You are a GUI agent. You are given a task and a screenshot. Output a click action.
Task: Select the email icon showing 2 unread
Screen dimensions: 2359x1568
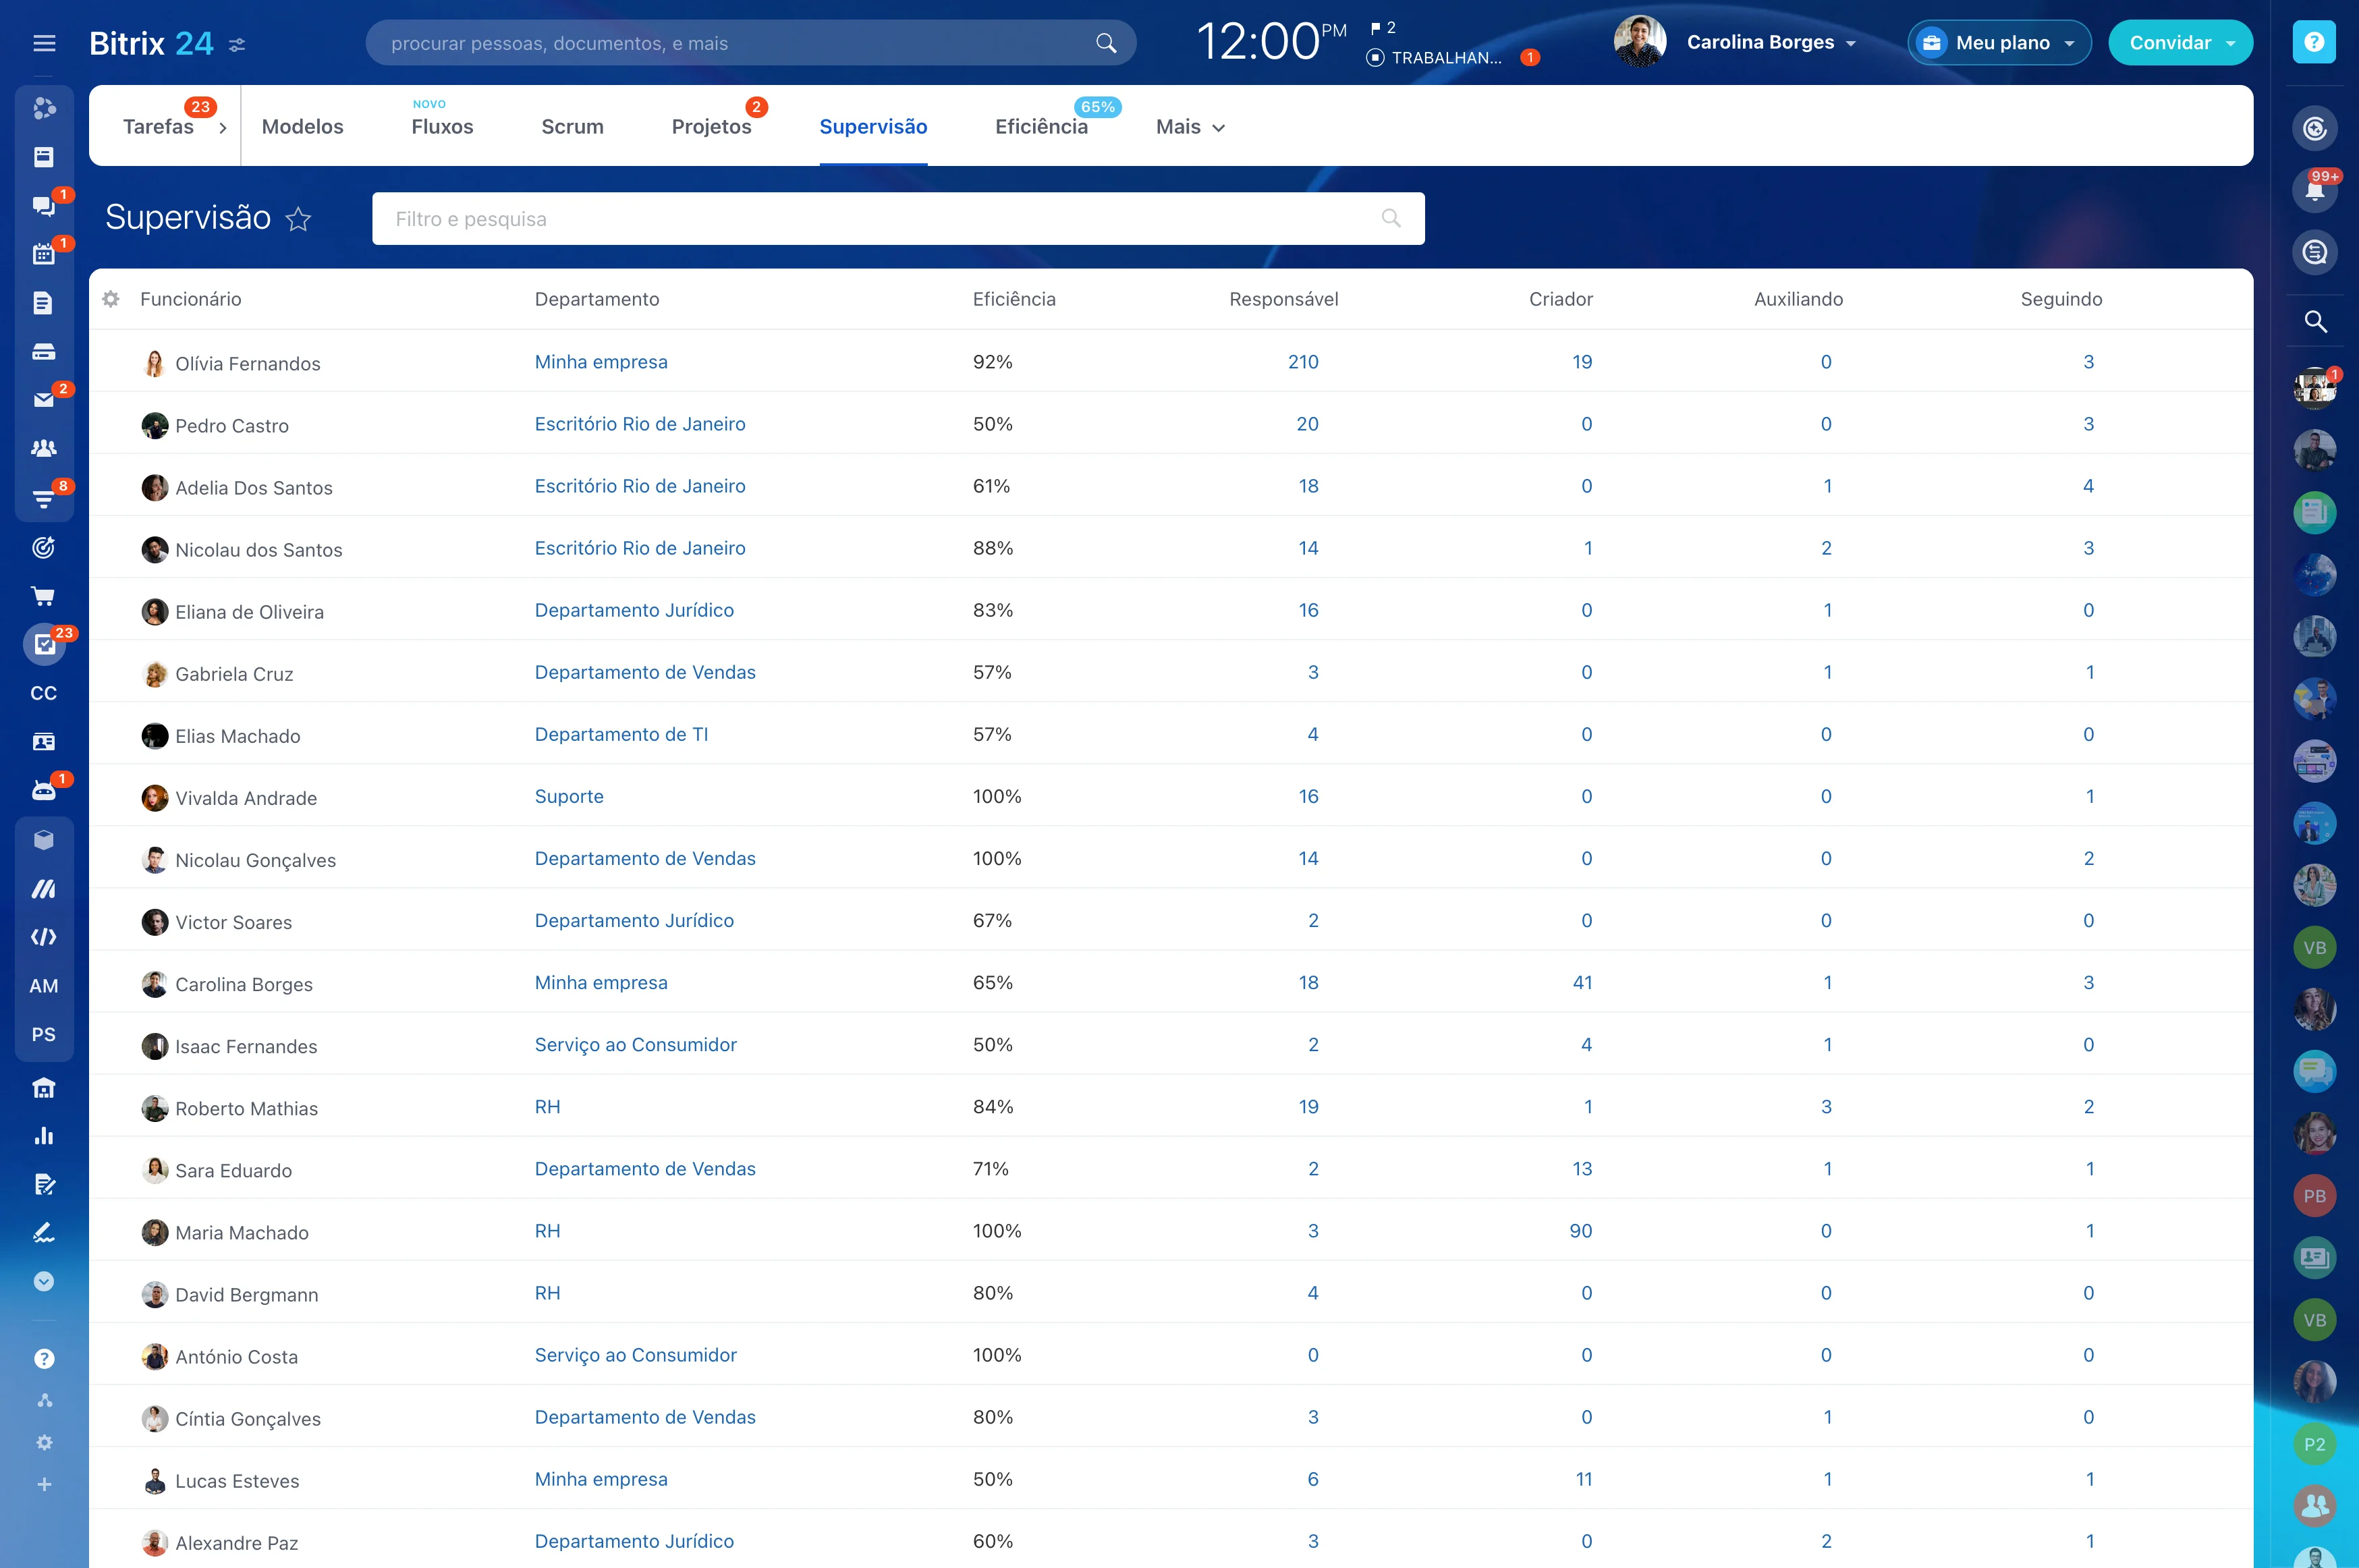click(x=45, y=400)
